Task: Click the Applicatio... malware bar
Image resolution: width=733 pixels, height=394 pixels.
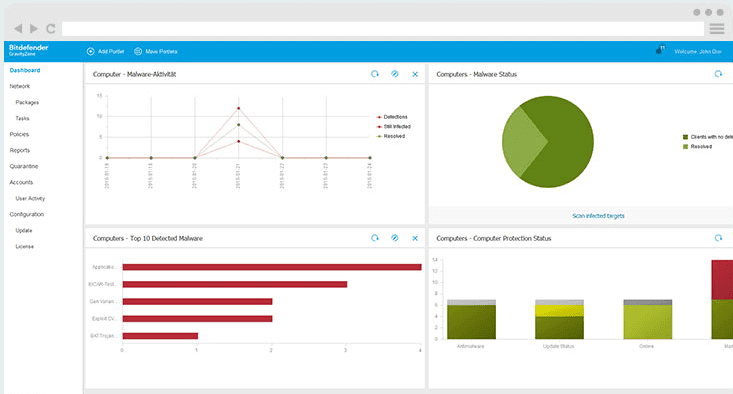Action: coord(272,267)
